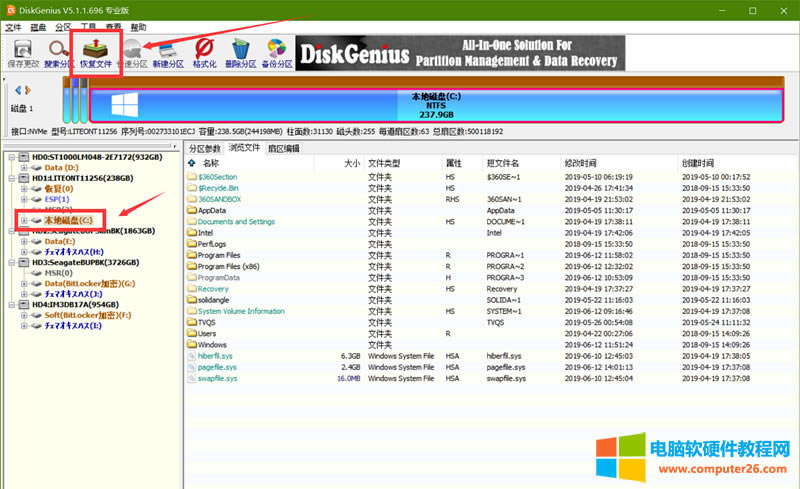Click the Search Partition (搜索分区) magnifier icon

60,48
